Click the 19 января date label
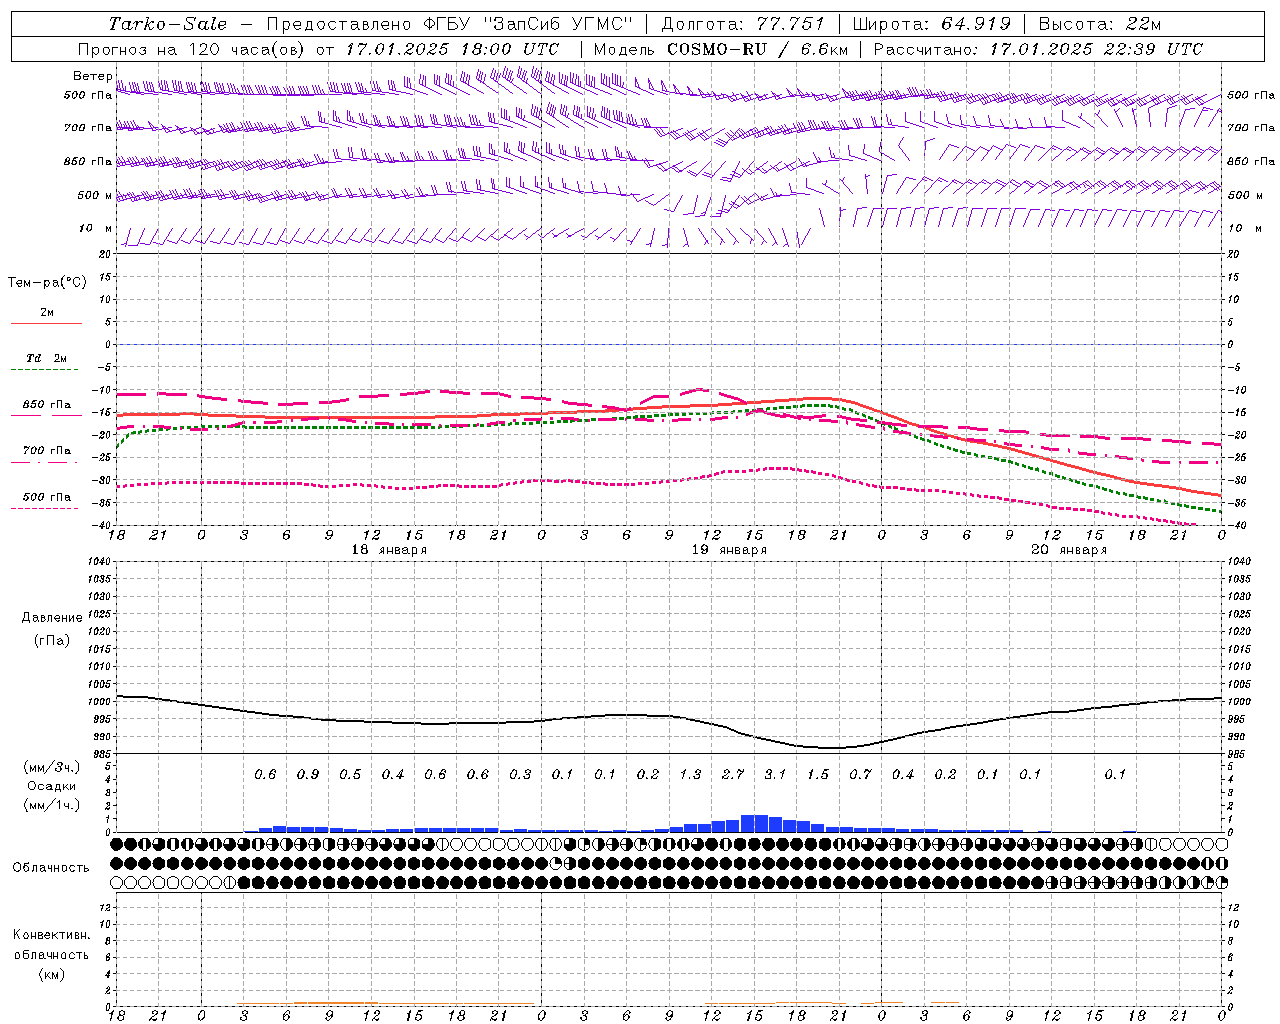This screenshot has height=1024, width=1280. [x=729, y=550]
